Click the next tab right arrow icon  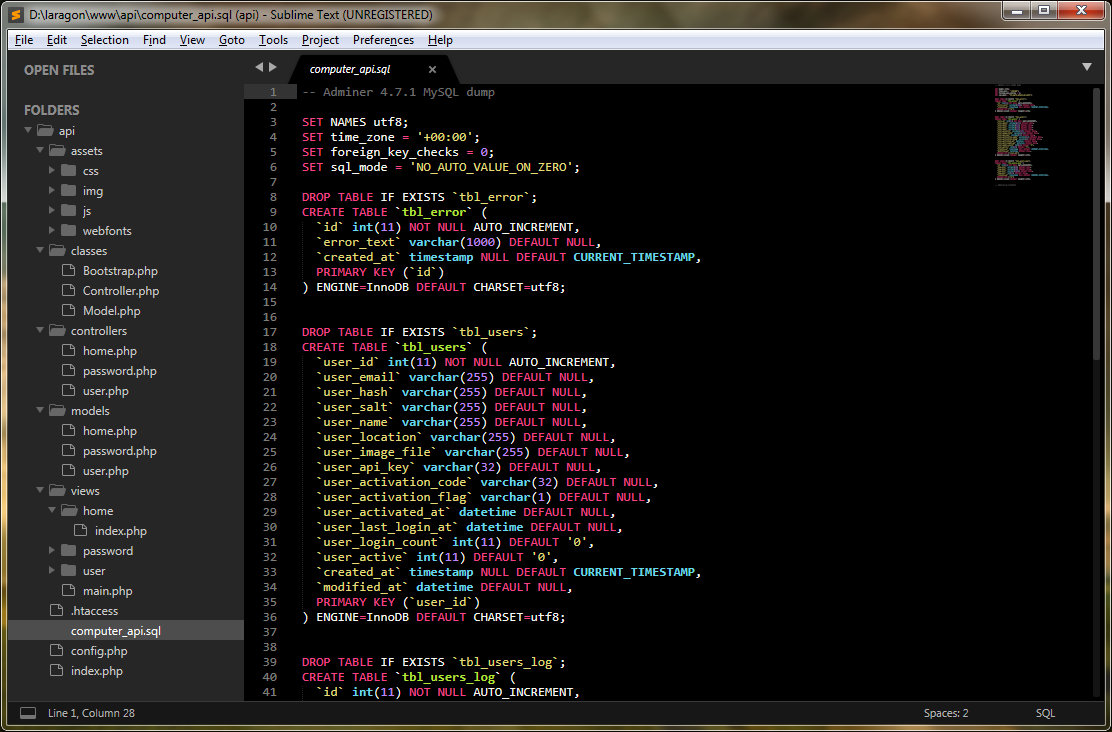(x=273, y=67)
